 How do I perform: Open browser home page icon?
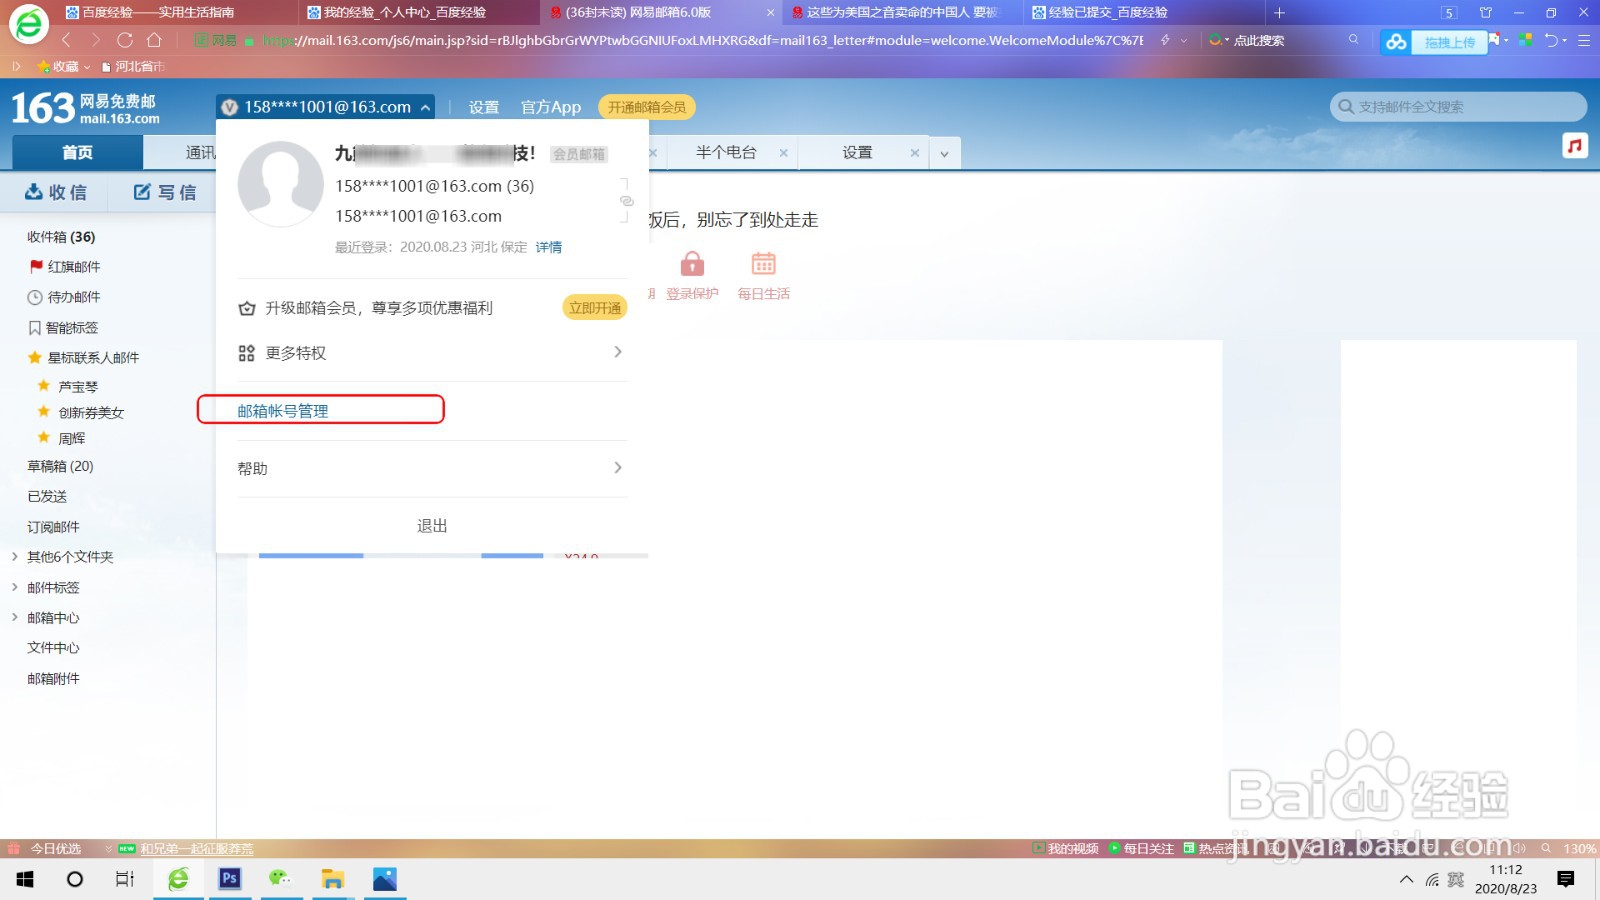tap(154, 40)
